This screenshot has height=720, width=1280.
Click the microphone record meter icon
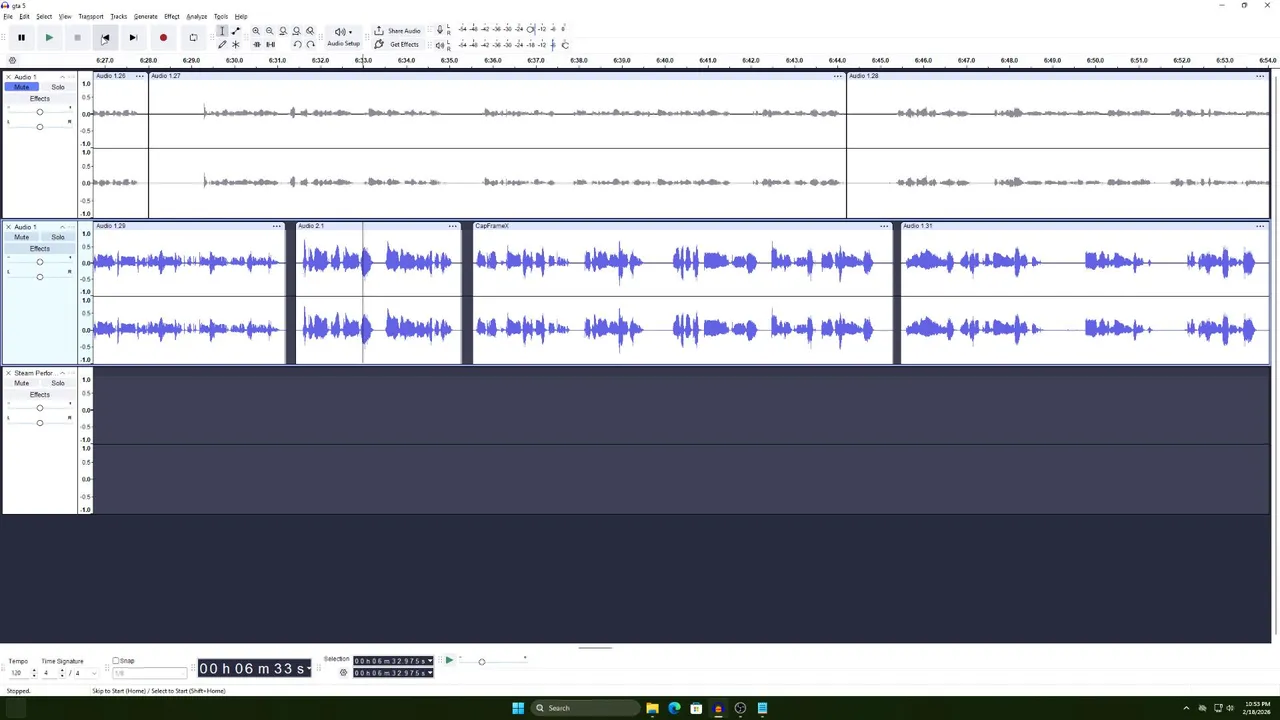click(x=440, y=30)
